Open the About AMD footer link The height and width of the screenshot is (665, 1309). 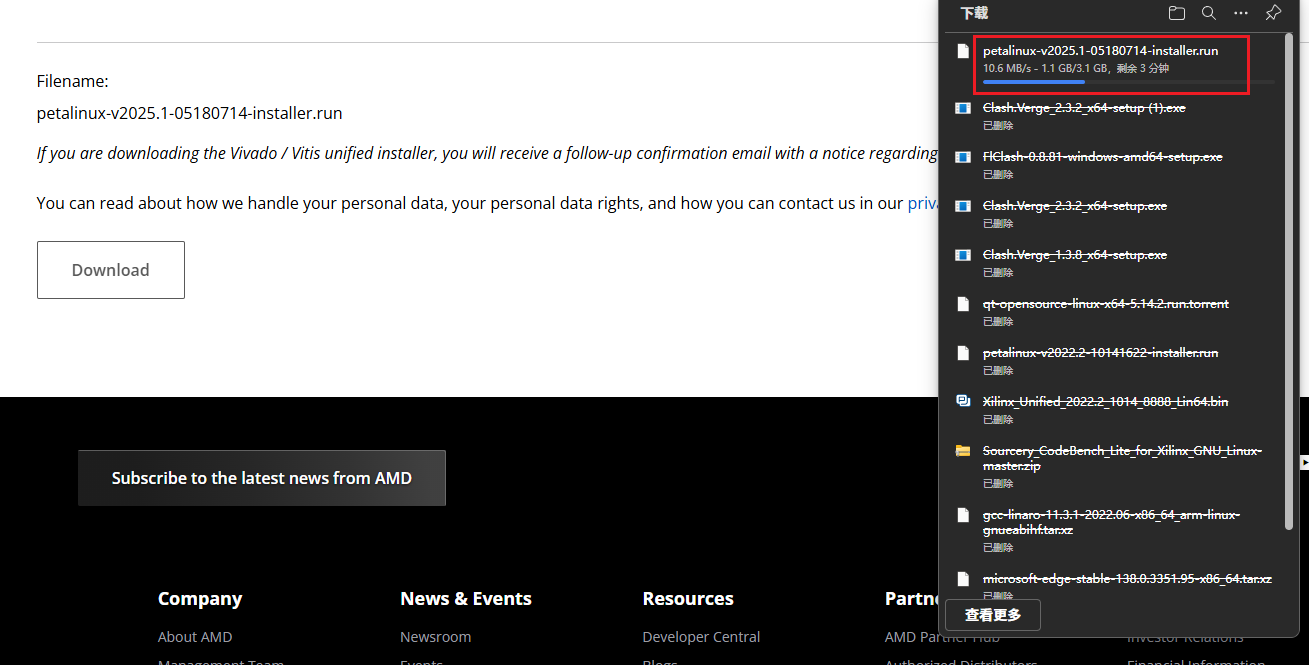click(195, 637)
